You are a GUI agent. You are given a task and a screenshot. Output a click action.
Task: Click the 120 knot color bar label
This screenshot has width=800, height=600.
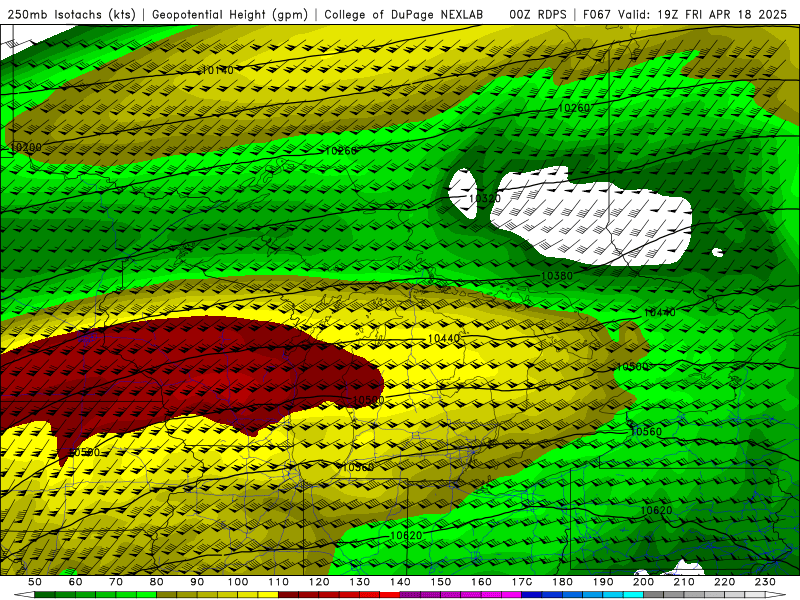[x=319, y=582]
